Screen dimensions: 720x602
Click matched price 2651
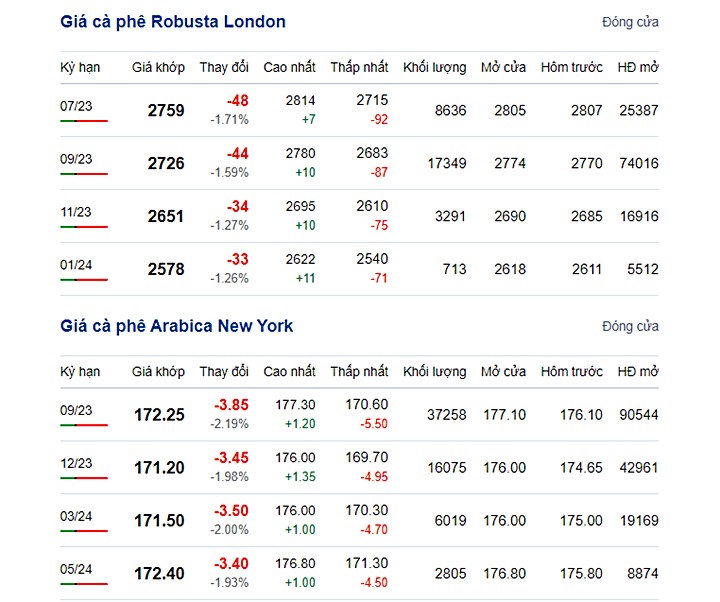point(166,216)
